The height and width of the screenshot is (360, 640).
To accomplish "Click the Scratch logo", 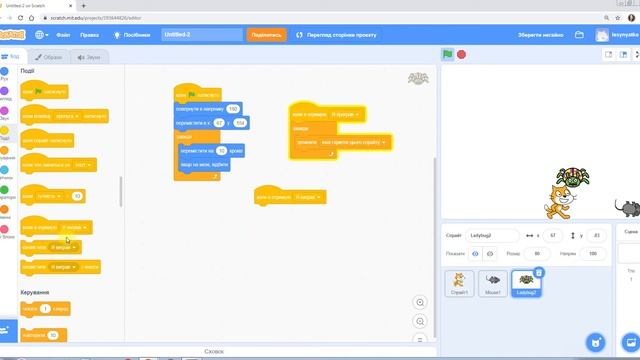I will [12, 35].
